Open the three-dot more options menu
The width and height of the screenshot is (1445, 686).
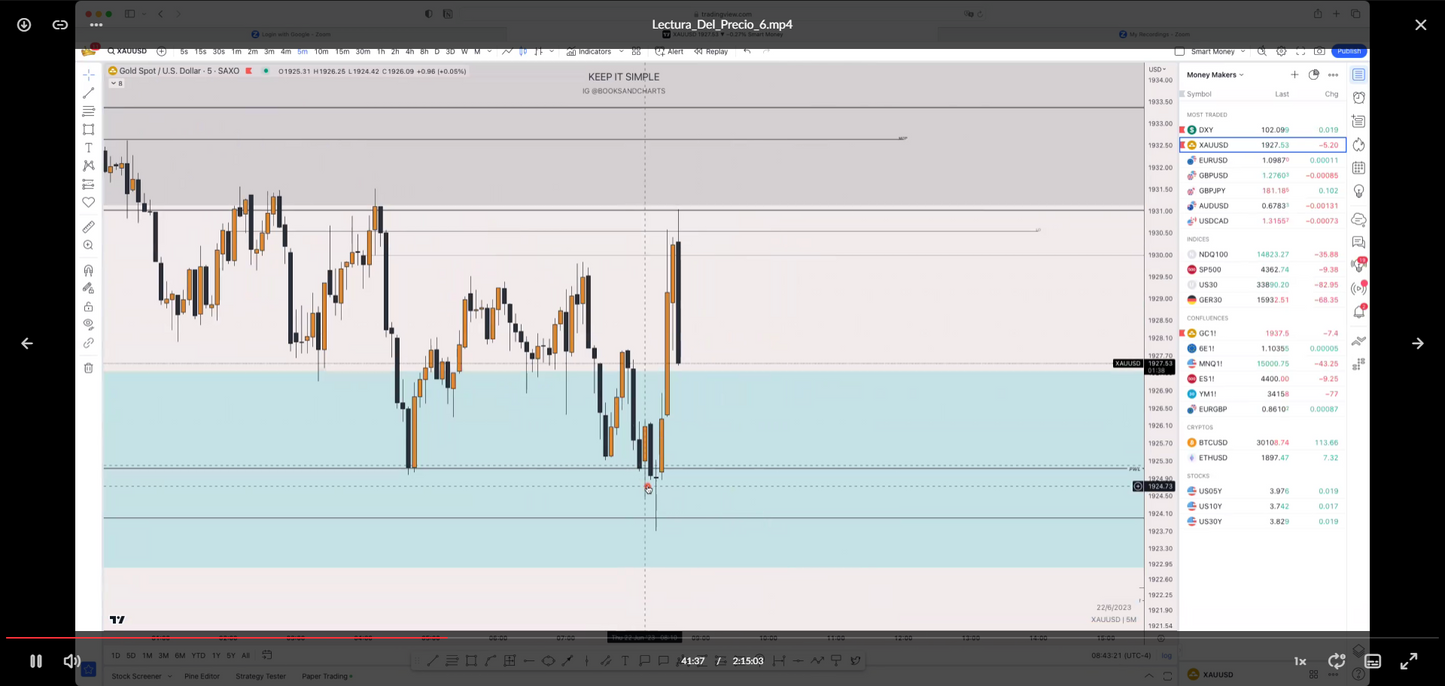click(x=96, y=25)
